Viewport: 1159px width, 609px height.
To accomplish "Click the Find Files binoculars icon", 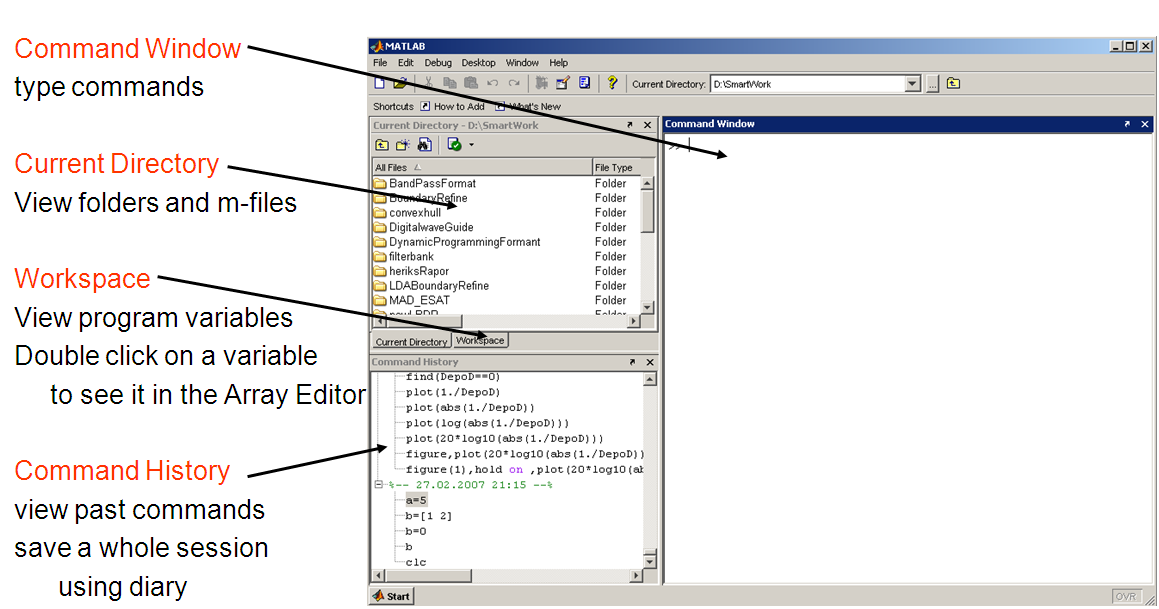I will pos(425,145).
